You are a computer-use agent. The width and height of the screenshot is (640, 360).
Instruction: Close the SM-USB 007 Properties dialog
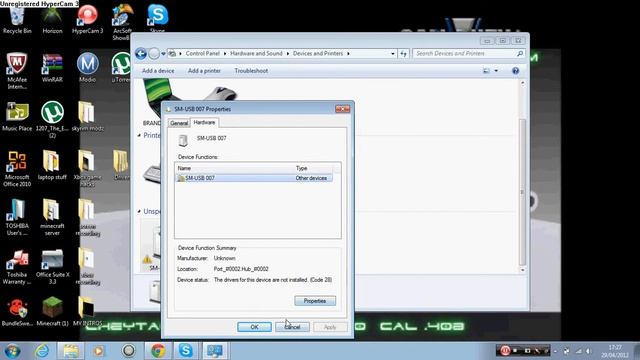[342, 109]
